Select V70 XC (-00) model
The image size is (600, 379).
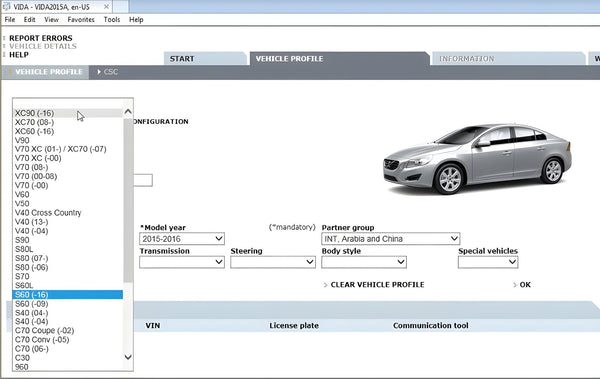click(68, 158)
